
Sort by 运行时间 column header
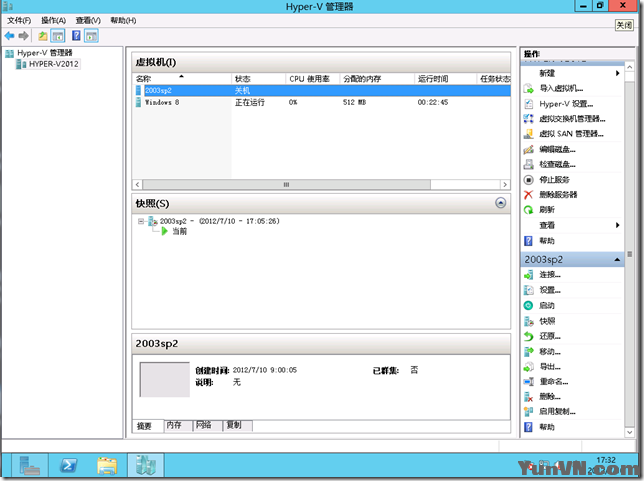446,78
